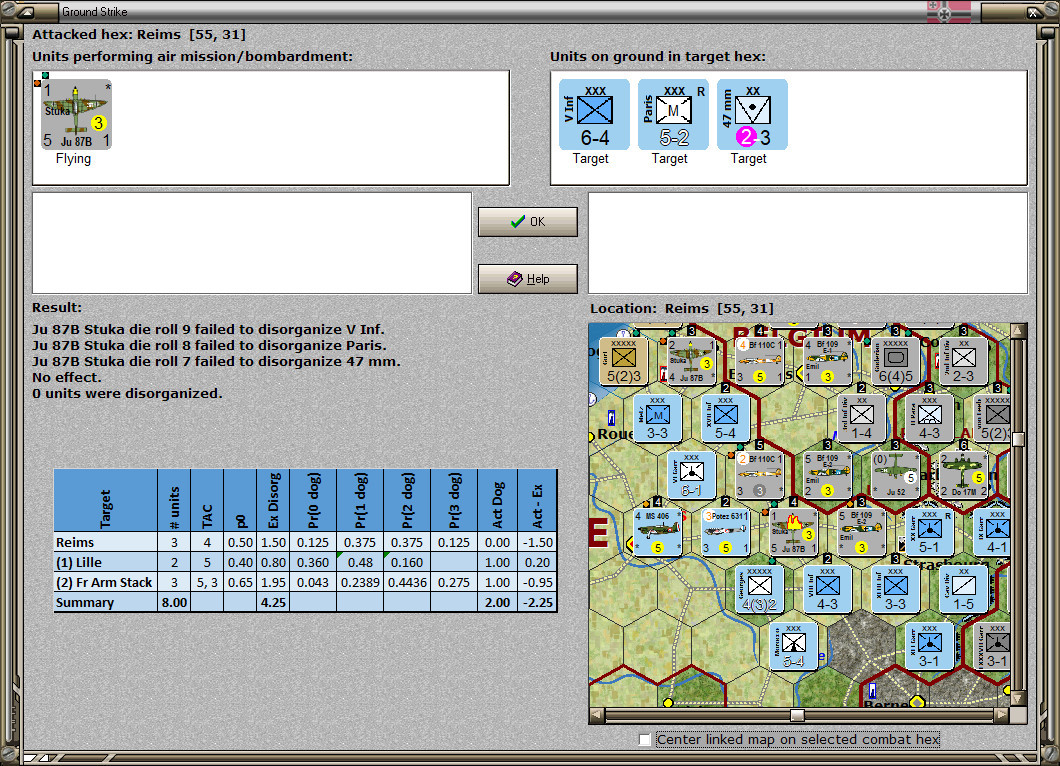The image size is (1060, 766).
Task: Click the blue 3-1 garrison counter on map
Action: [929, 646]
